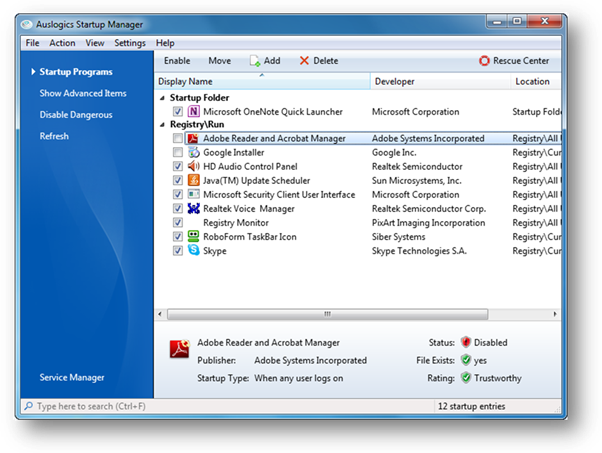Click the Enable toolbar button
This screenshot has width=602, height=453.
coord(177,61)
